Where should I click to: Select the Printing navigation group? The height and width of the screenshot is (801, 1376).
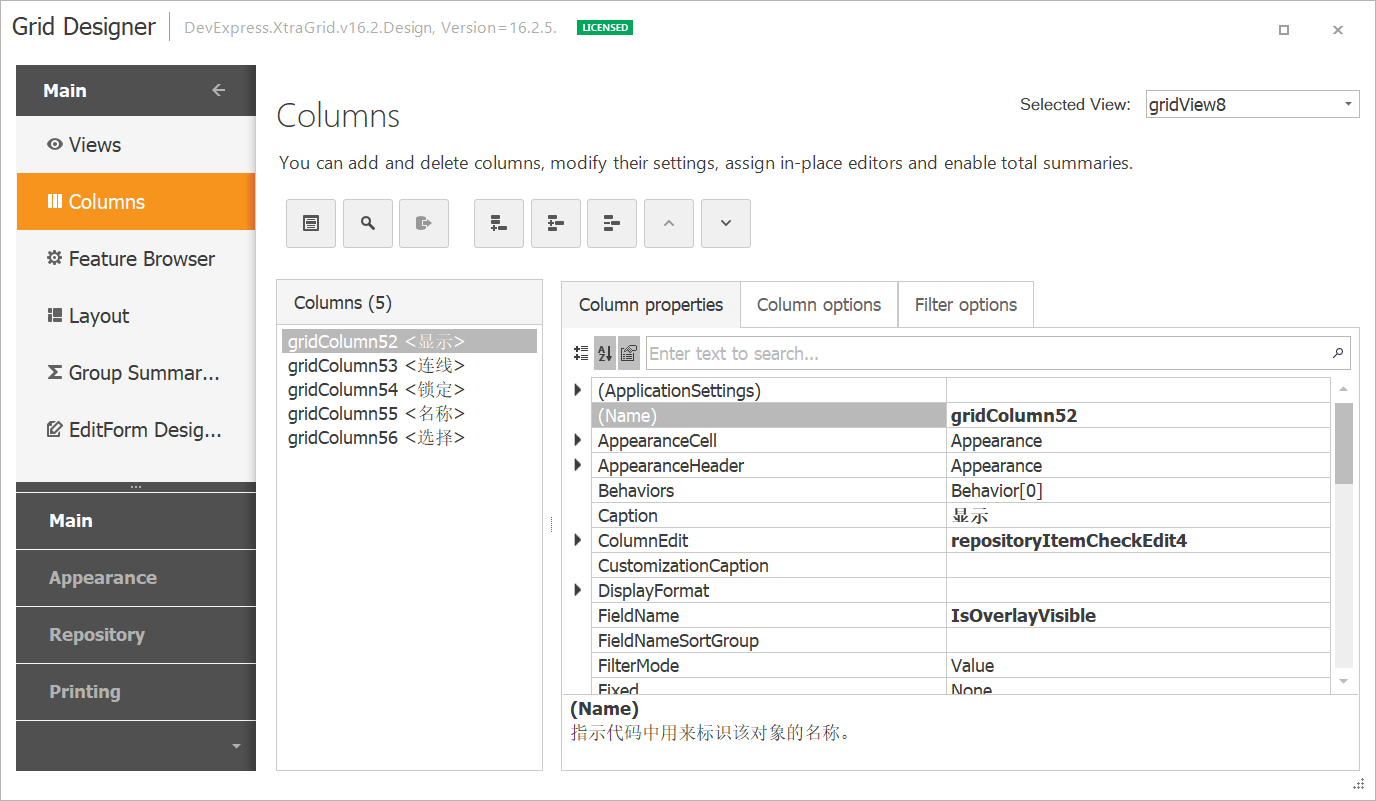pos(136,692)
